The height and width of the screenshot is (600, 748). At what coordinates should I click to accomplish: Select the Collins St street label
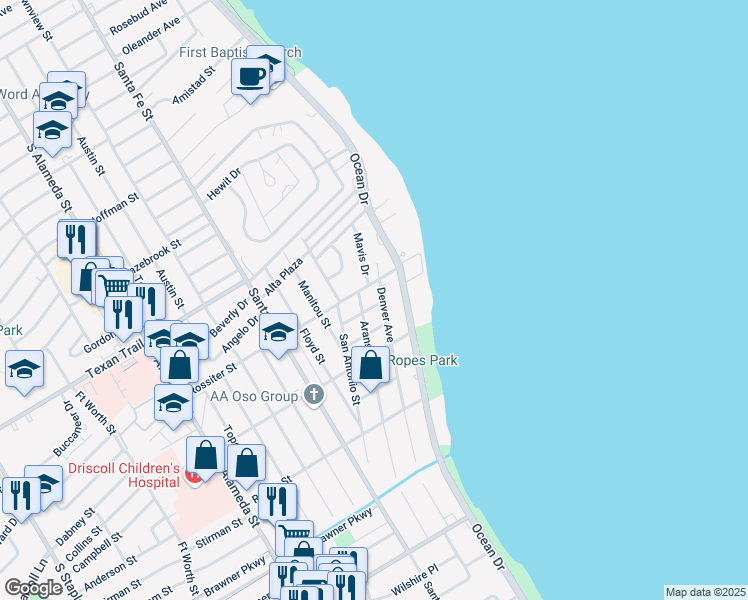click(84, 544)
